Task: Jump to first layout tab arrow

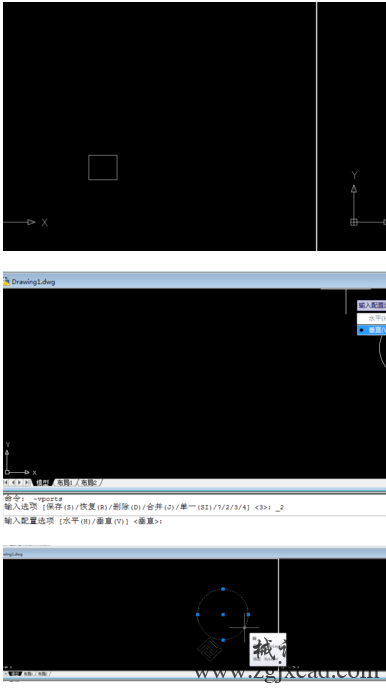Action: click(7, 483)
